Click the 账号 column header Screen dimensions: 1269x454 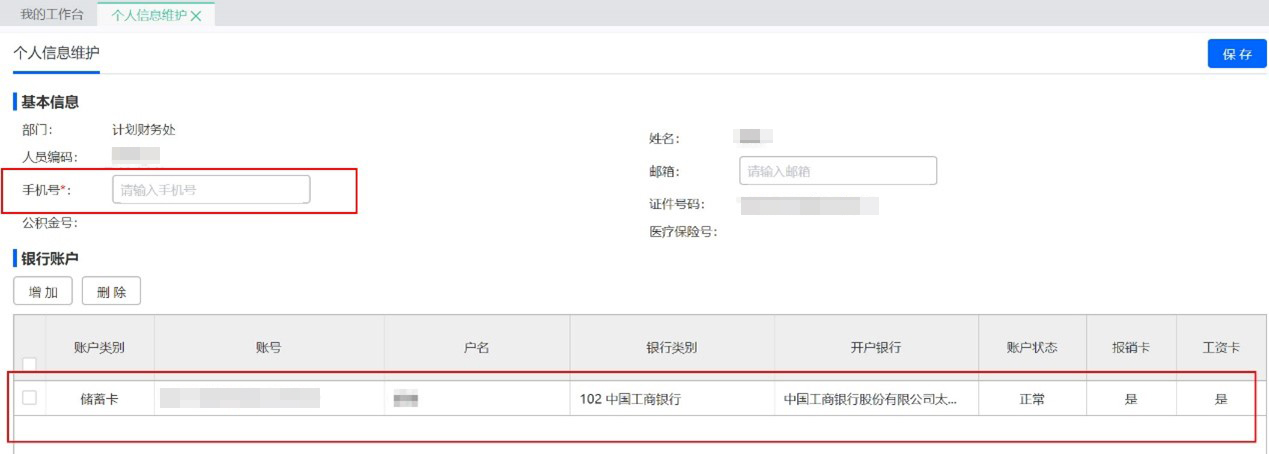point(269,348)
